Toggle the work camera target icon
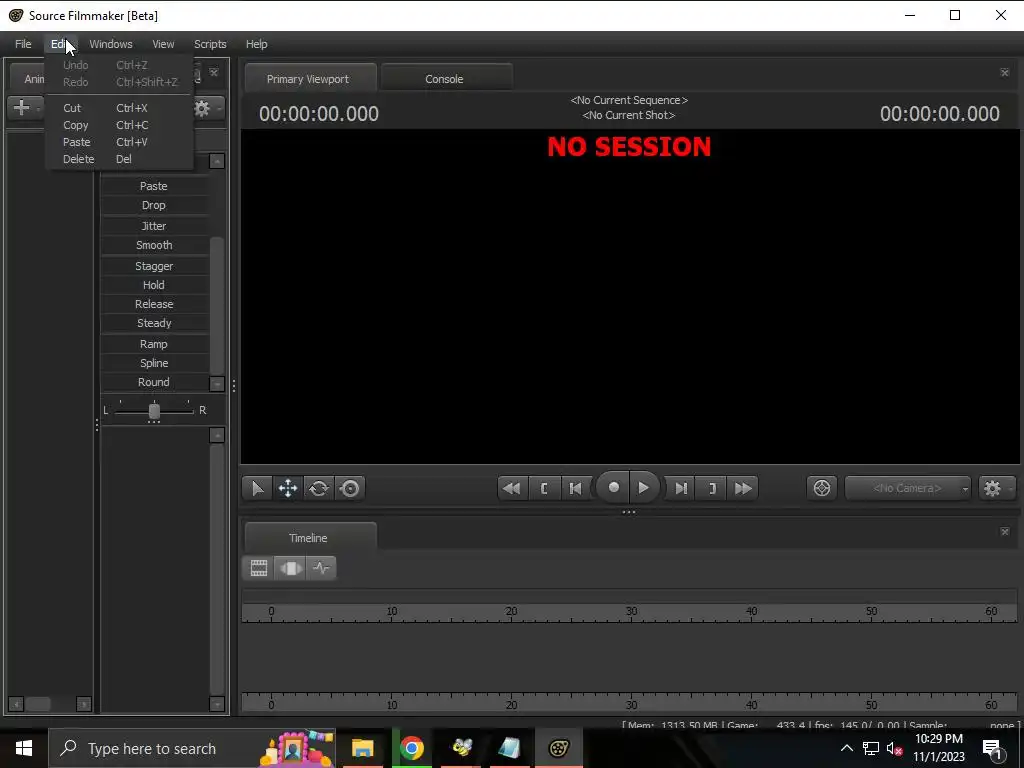 (x=822, y=488)
